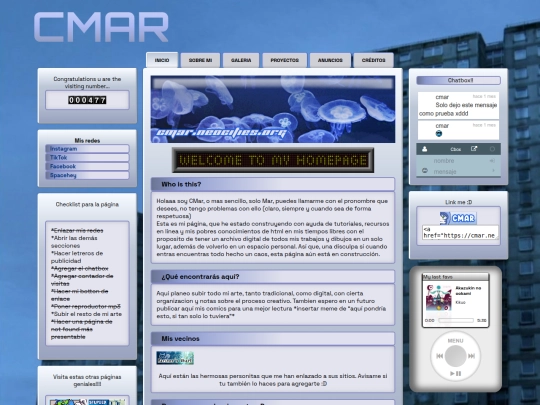
Task: Click the jellyfish cmar.neocities.org banner
Action: [273, 109]
